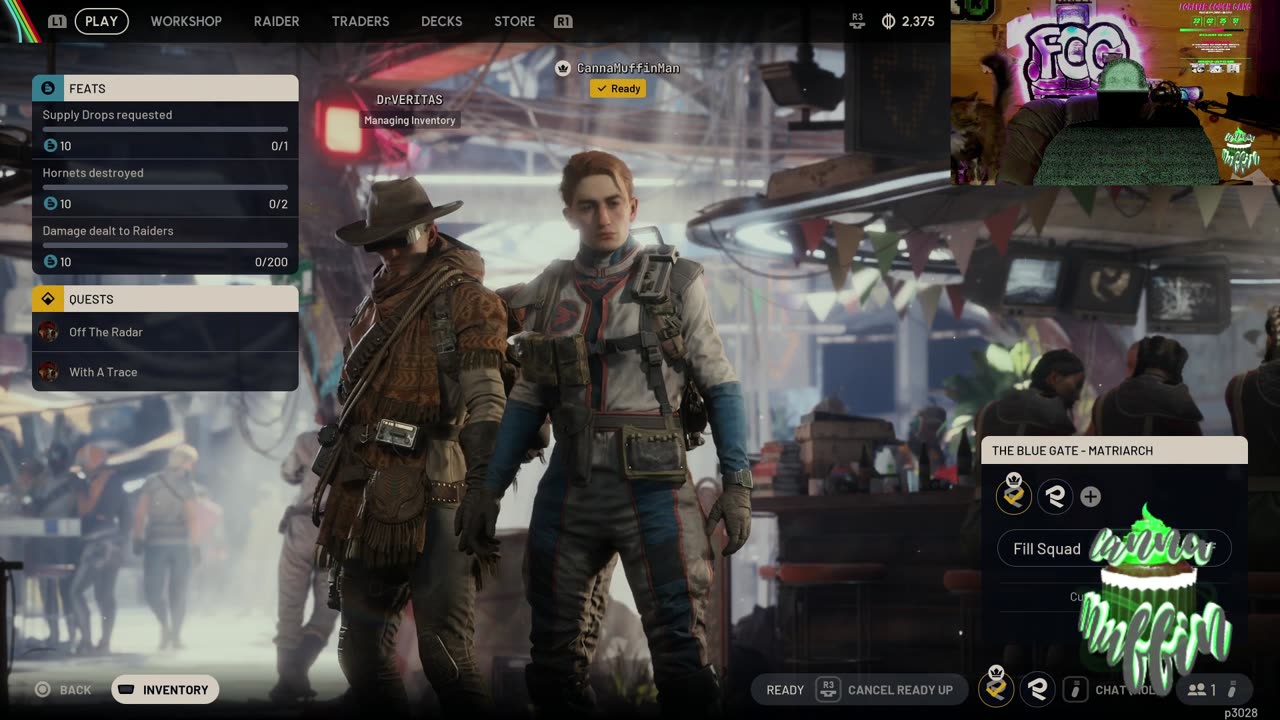Click the 2,375 currency balance
This screenshot has width=1280, height=720.
(918, 21)
